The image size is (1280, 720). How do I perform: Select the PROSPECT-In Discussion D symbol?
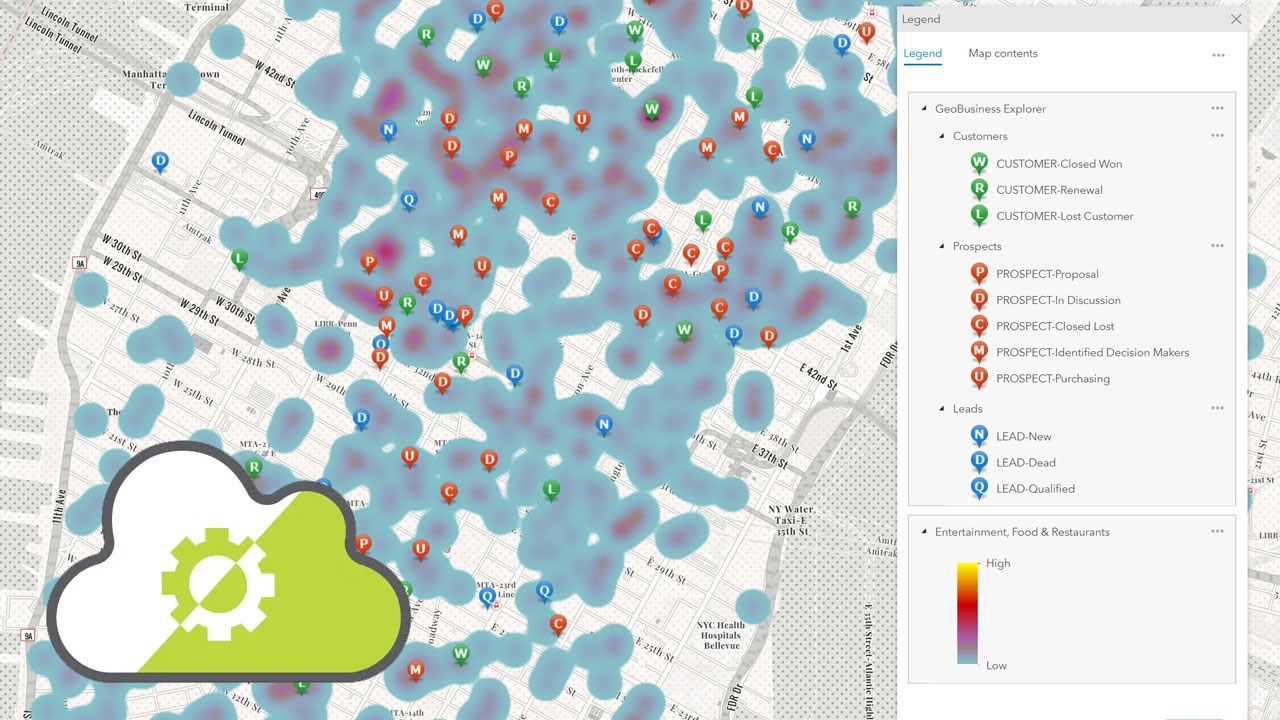pyautogui.click(x=979, y=299)
